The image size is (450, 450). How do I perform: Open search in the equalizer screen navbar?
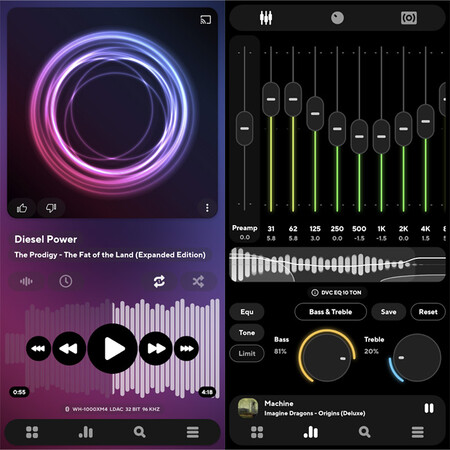click(364, 432)
